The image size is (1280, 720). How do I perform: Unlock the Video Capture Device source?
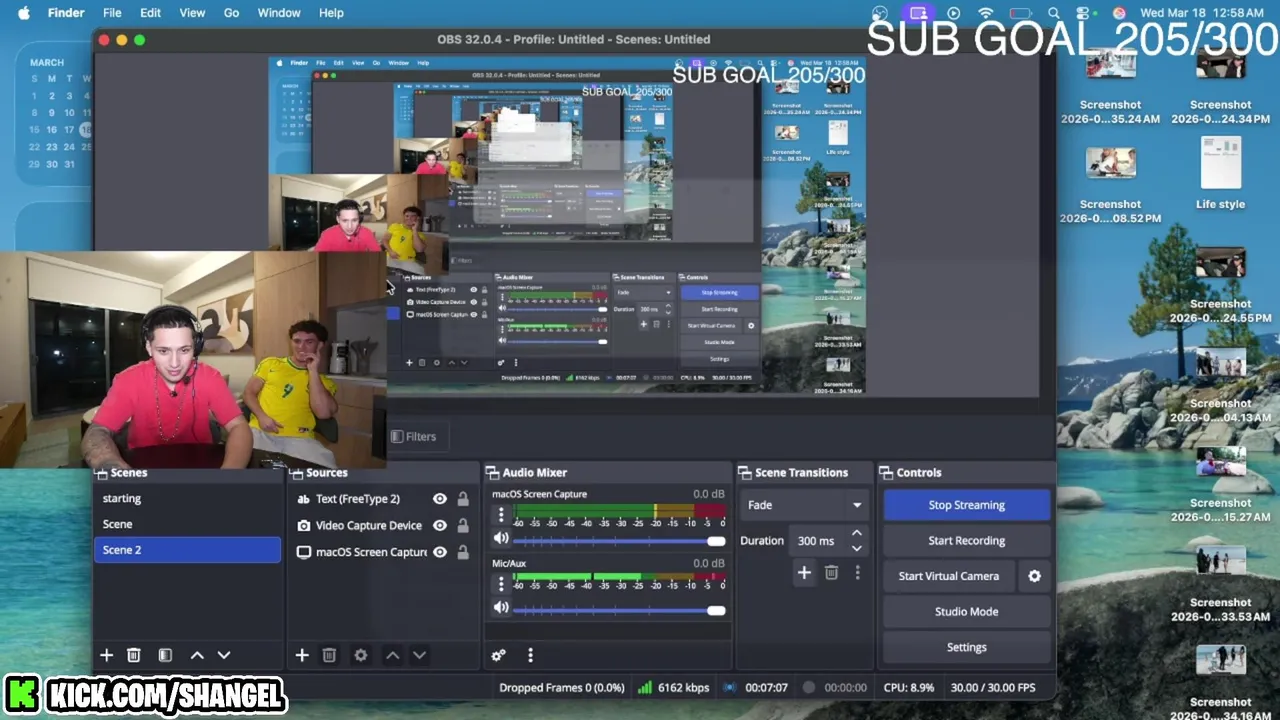point(463,525)
